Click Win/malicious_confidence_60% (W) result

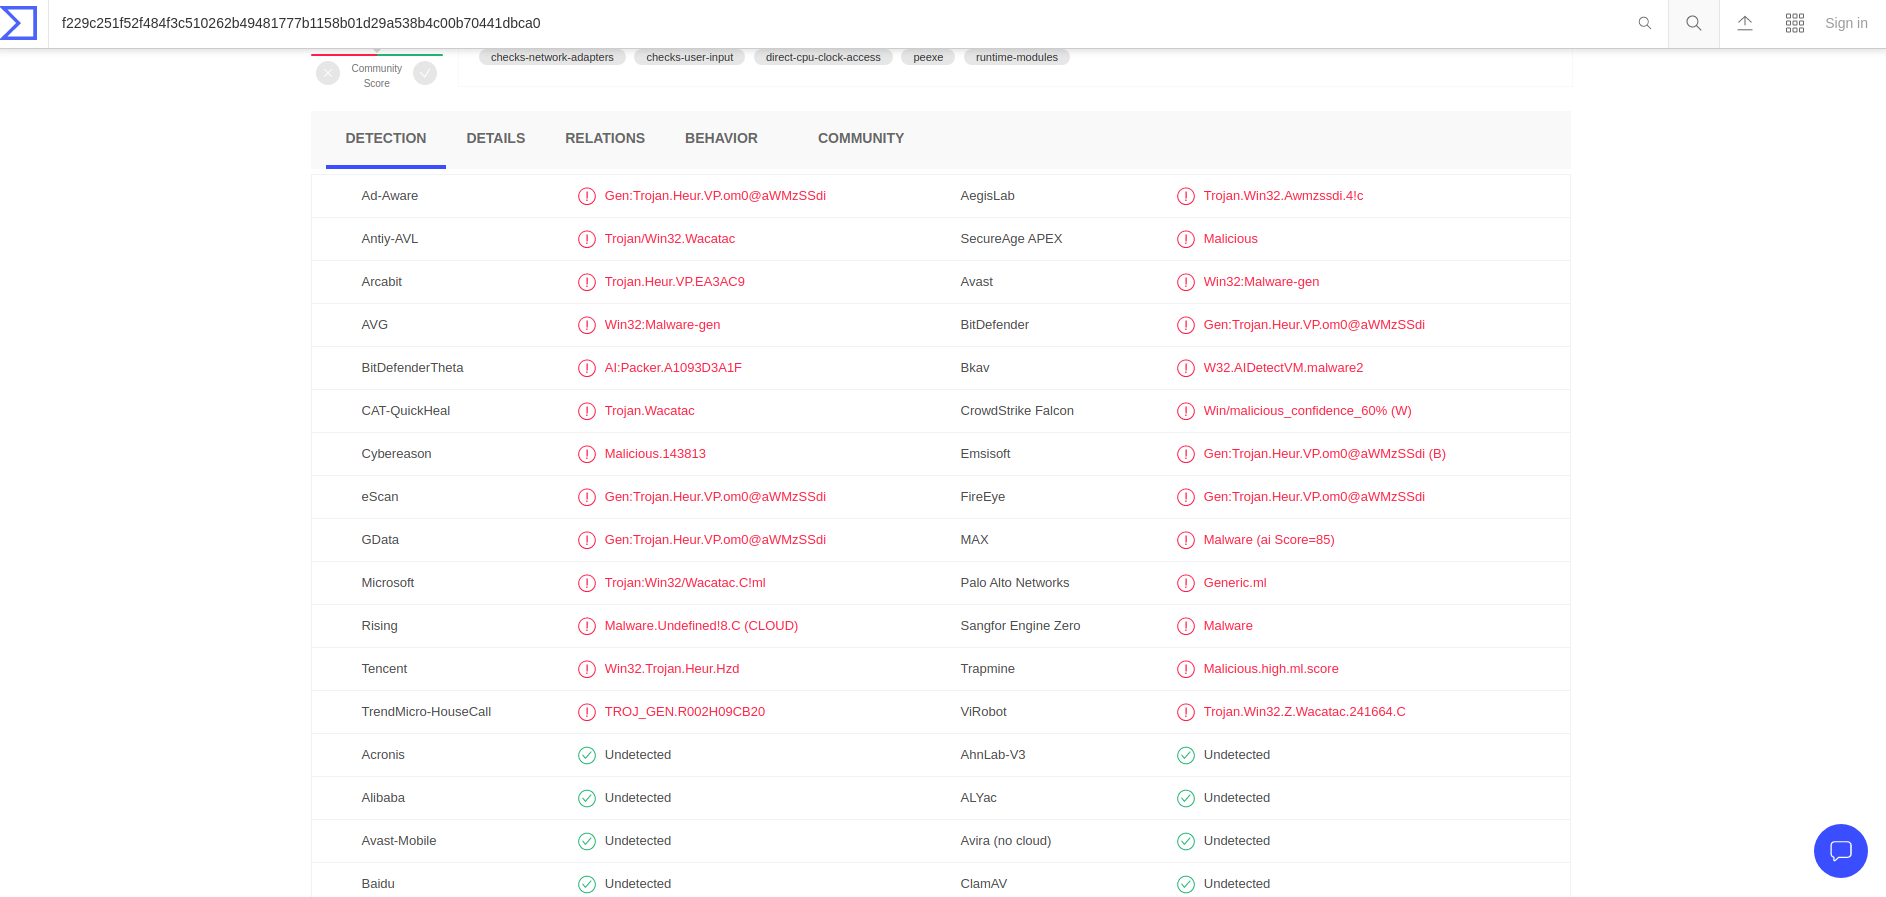tap(1307, 411)
